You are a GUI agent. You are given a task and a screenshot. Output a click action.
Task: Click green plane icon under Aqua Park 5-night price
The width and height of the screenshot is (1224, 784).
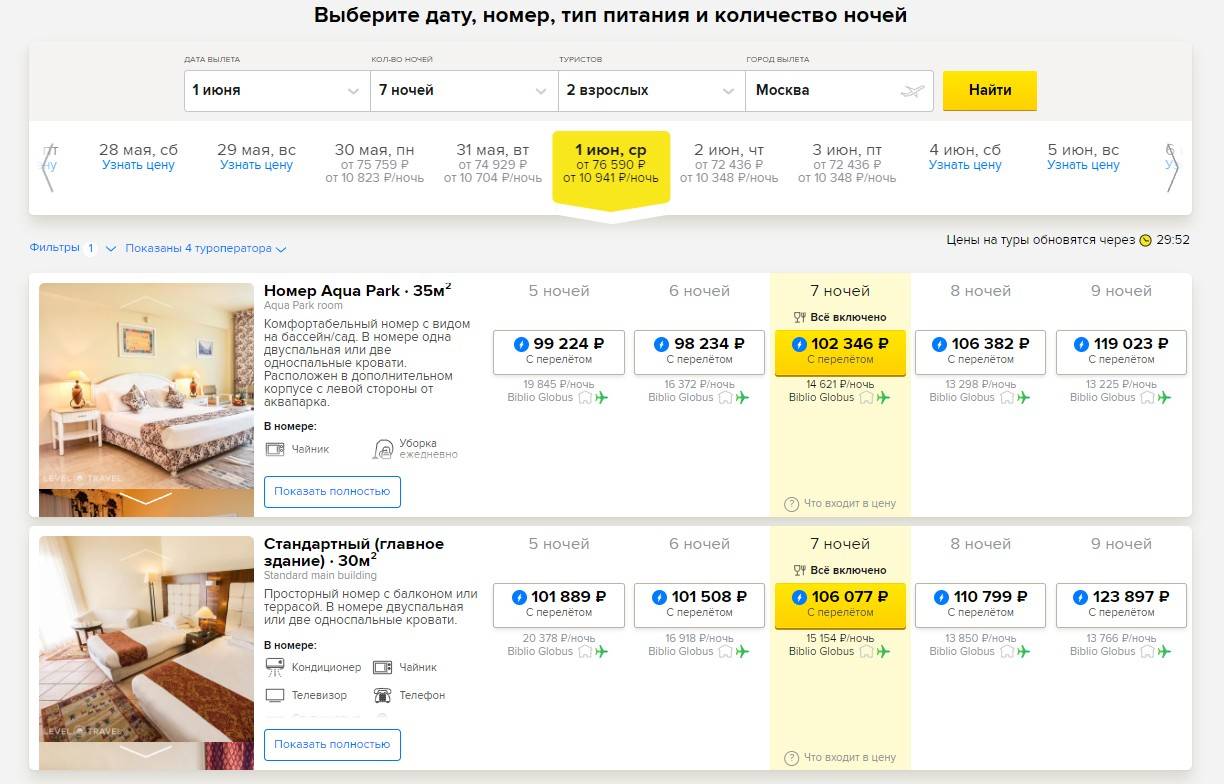(x=602, y=398)
